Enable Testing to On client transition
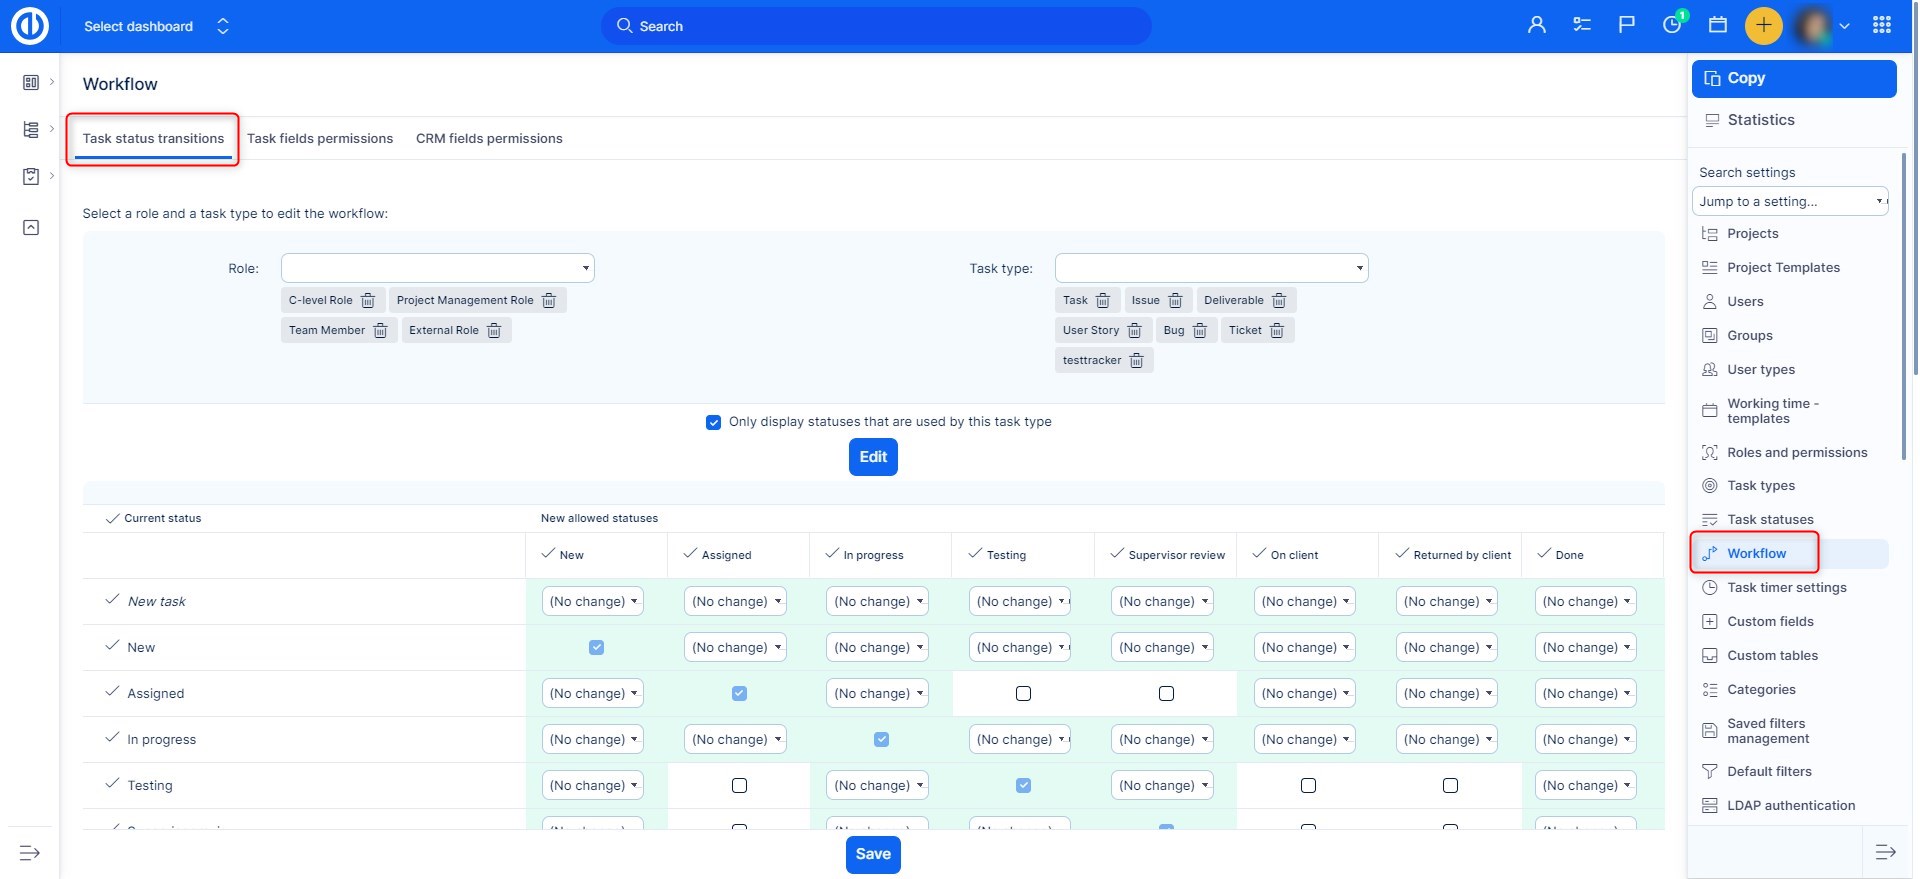The width and height of the screenshot is (1920, 879). [1308, 786]
